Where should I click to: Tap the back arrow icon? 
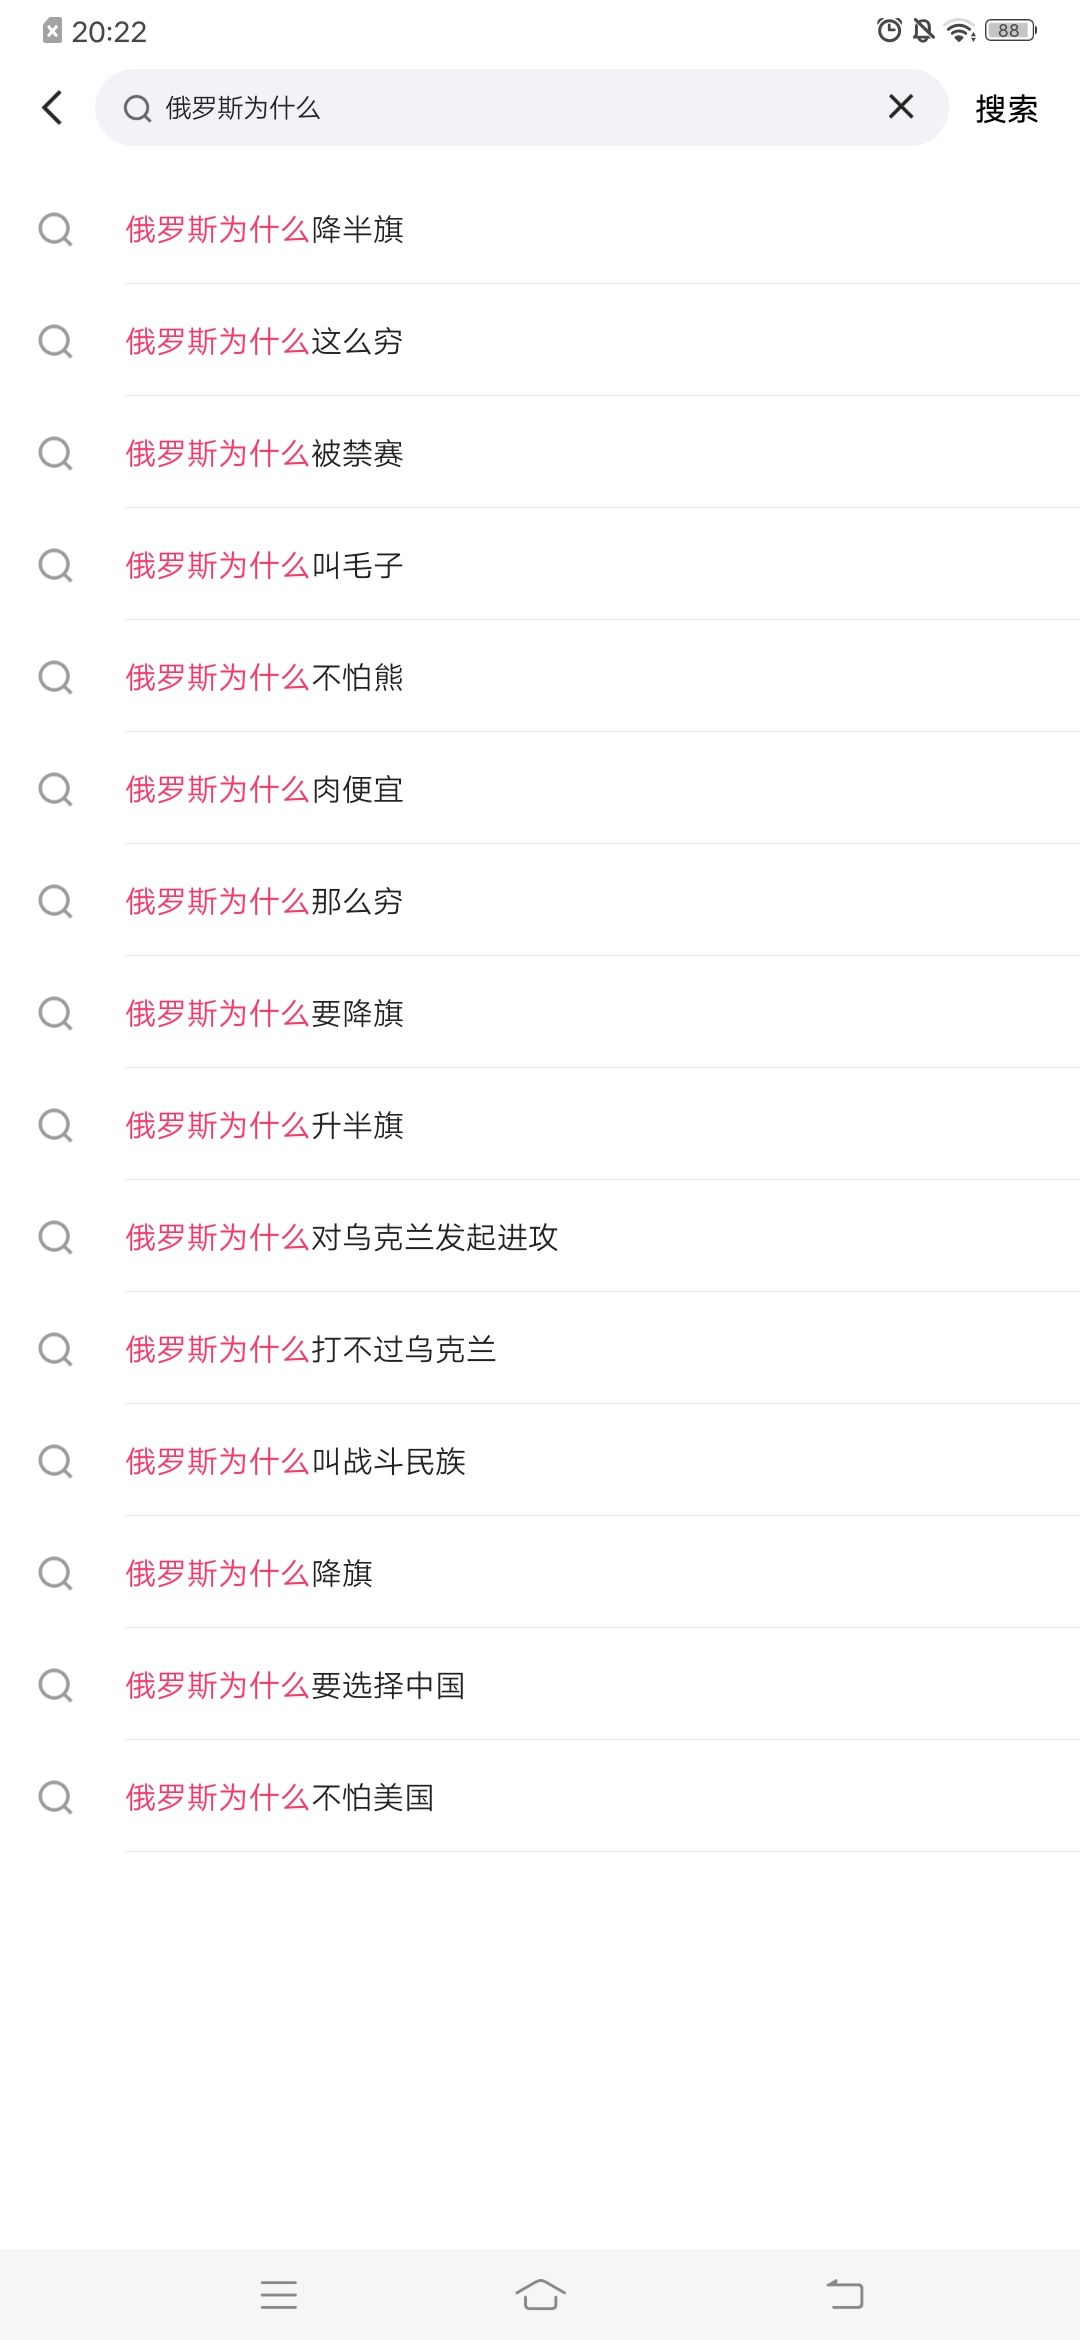(53, 108)
